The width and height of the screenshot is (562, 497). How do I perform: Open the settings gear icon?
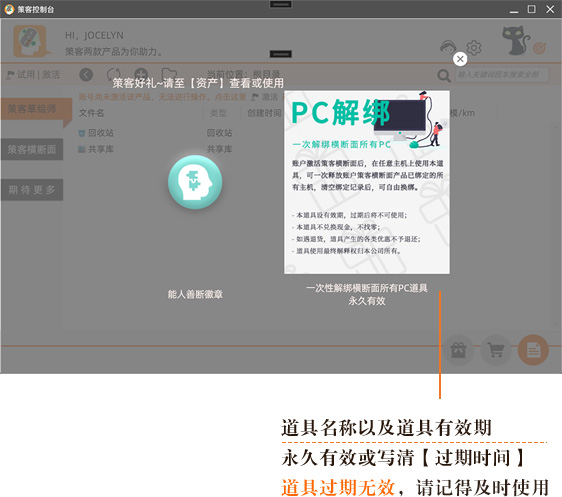pos(474,47)
